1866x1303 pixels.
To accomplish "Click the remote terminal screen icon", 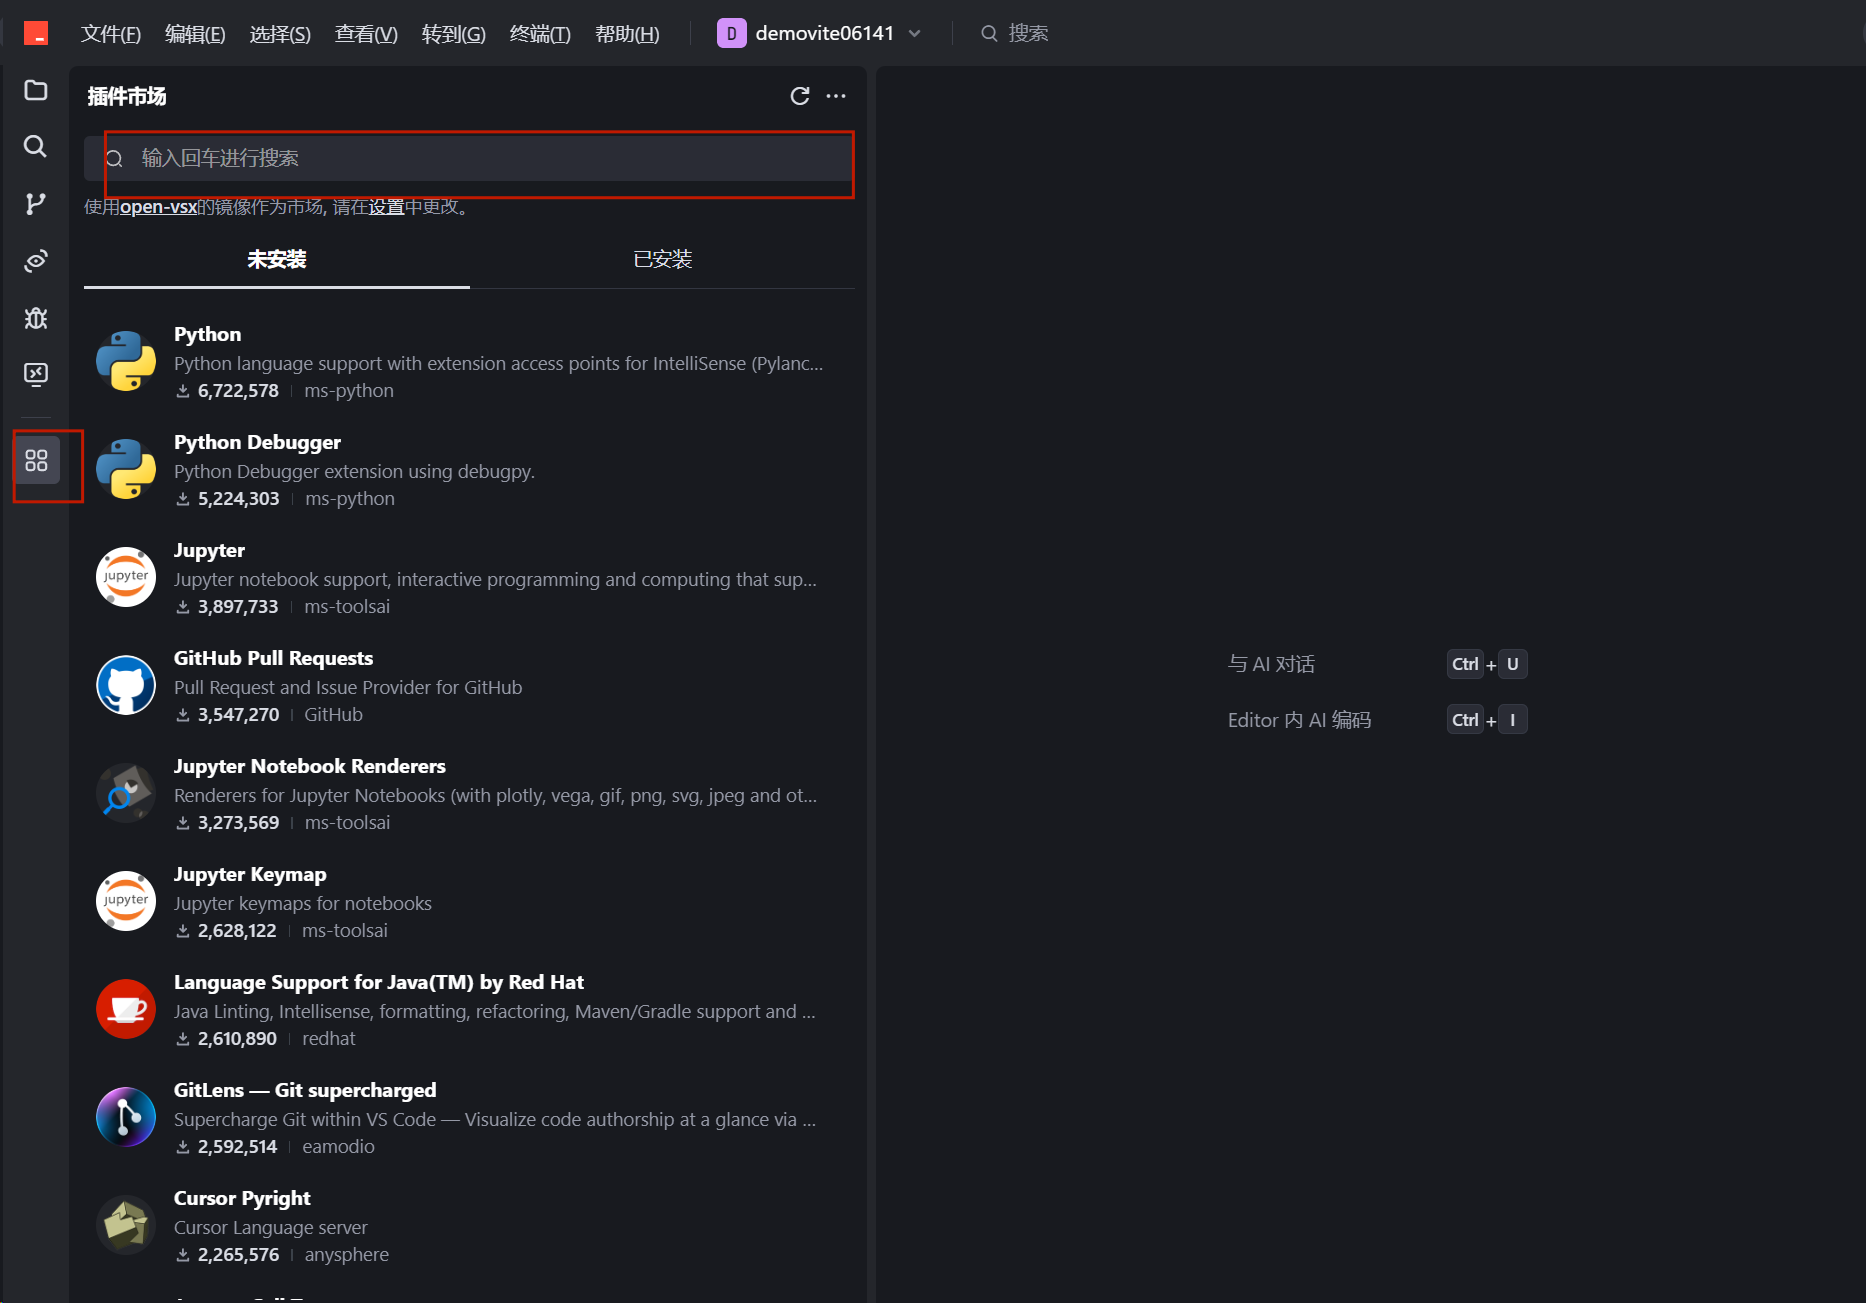I will [x=36, y=374].
